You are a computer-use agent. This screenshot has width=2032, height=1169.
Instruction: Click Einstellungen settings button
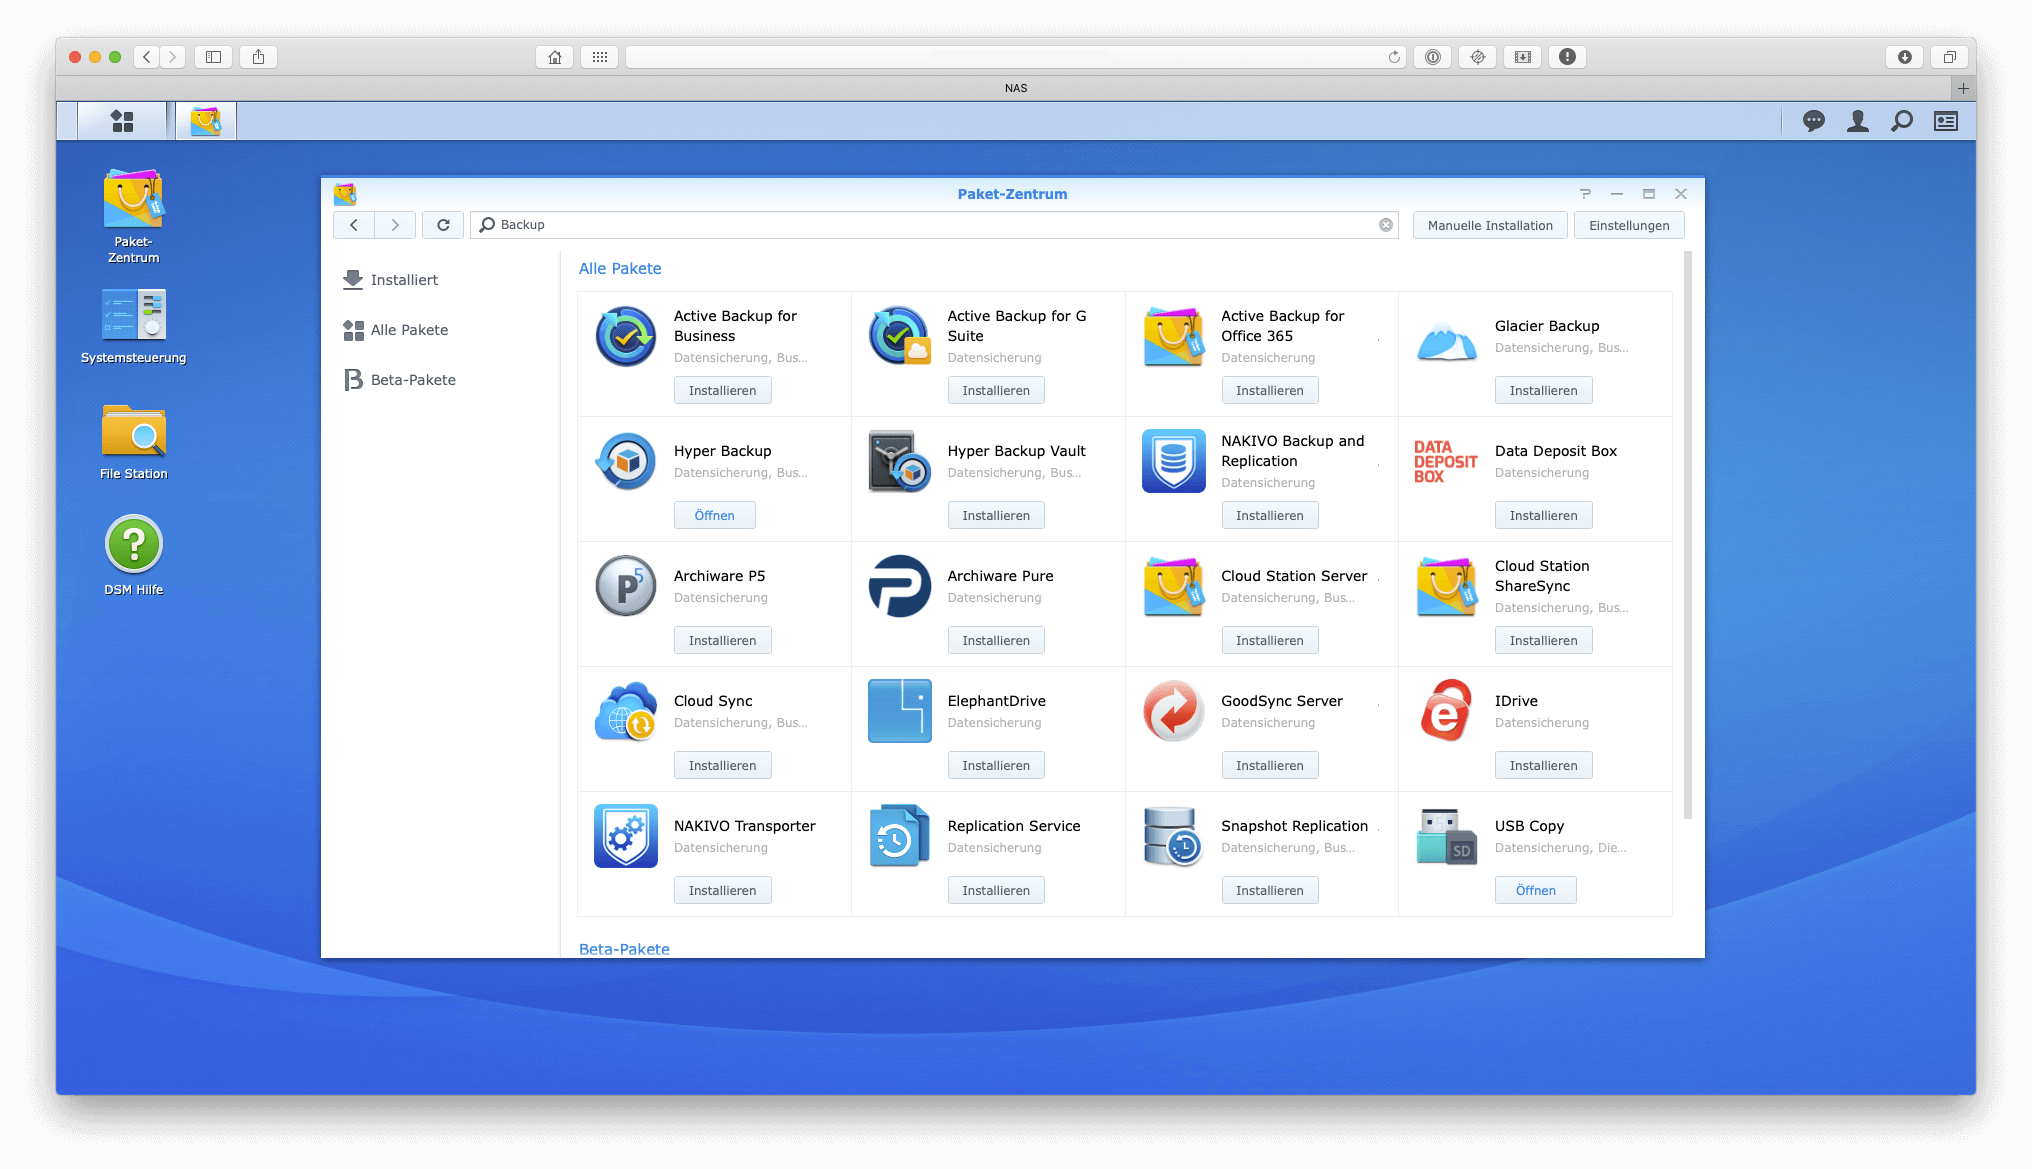pyautogui.click(x=1629, y=223)
